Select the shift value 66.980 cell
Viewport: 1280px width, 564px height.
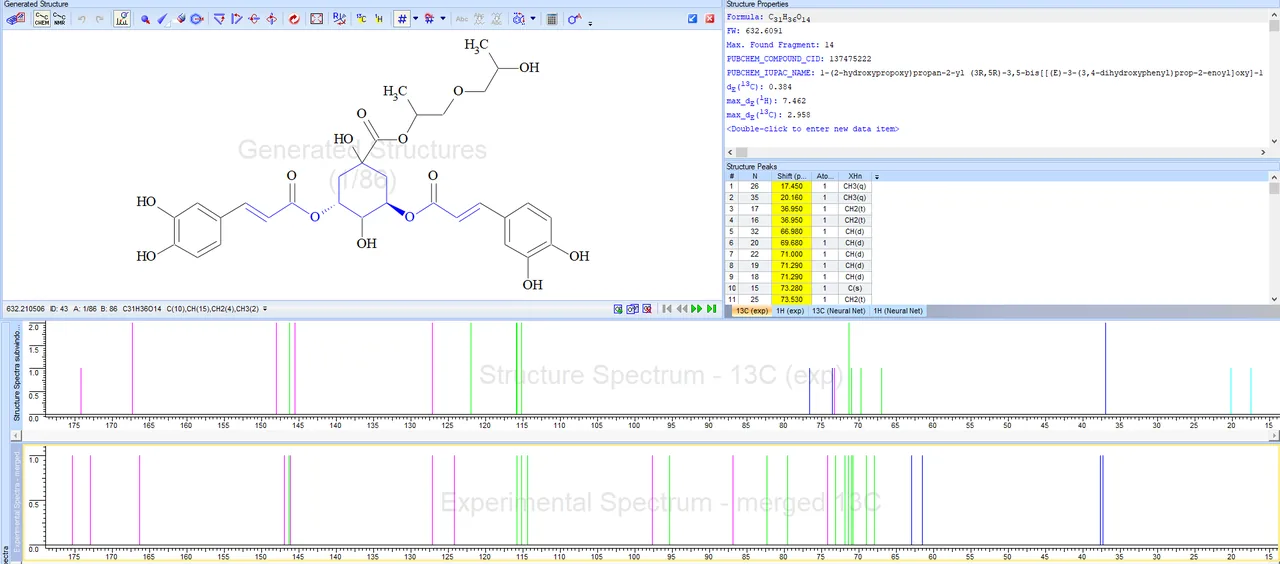point(792,231)
